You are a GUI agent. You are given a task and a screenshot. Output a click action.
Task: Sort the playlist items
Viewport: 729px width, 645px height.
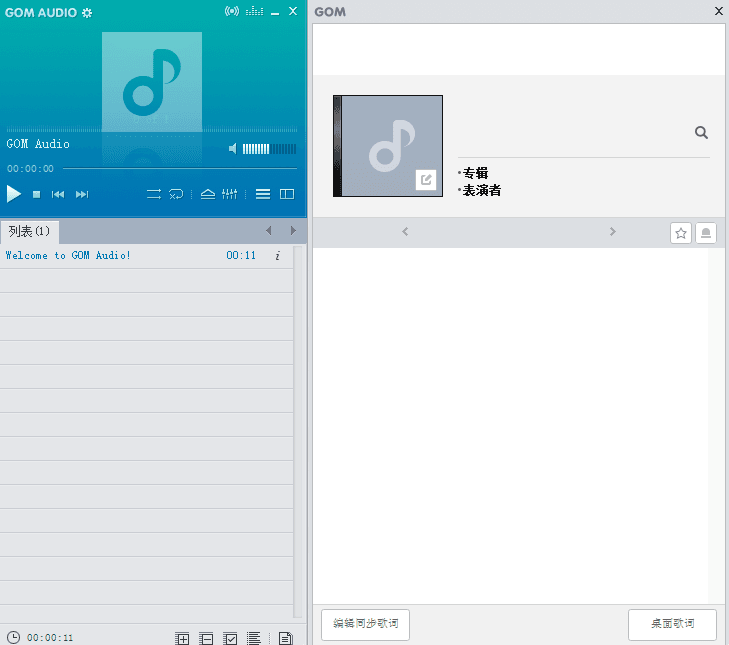pos(254,638)
